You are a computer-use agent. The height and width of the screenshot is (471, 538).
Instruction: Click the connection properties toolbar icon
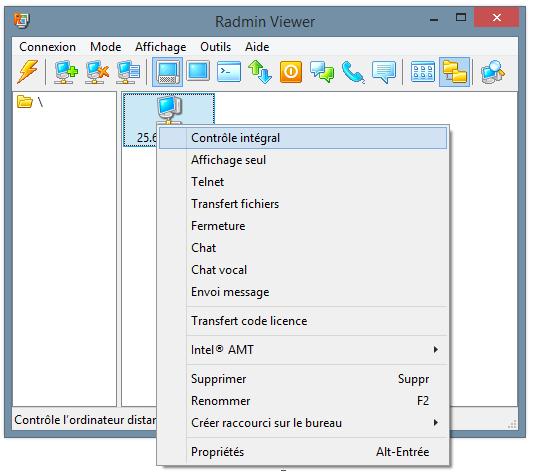[128, 72]
